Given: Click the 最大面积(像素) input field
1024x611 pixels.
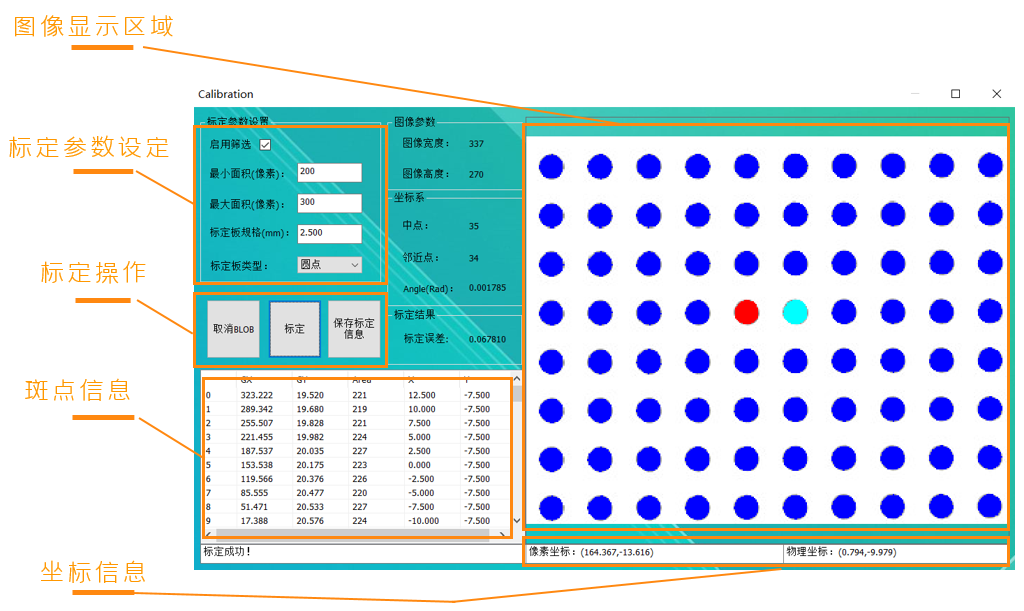Looking at the screenshot, I should tap(329, 203).
